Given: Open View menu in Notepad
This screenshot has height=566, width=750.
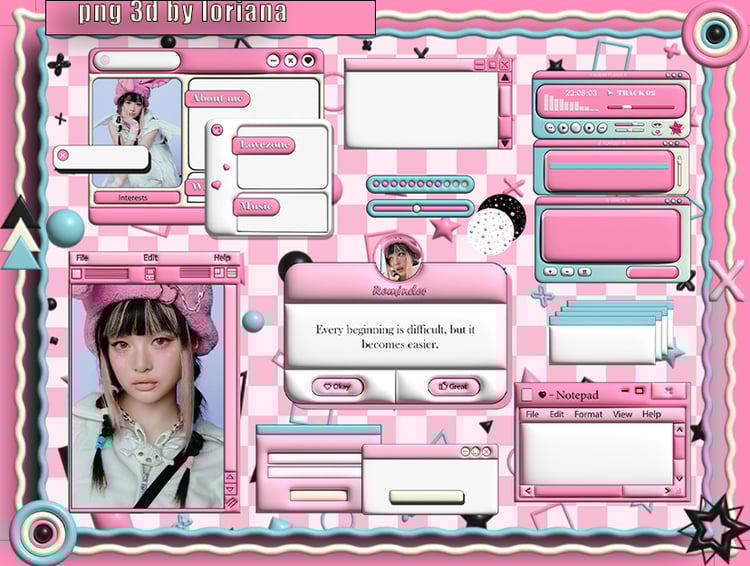Looking at the screenshot, I should 622,414.
